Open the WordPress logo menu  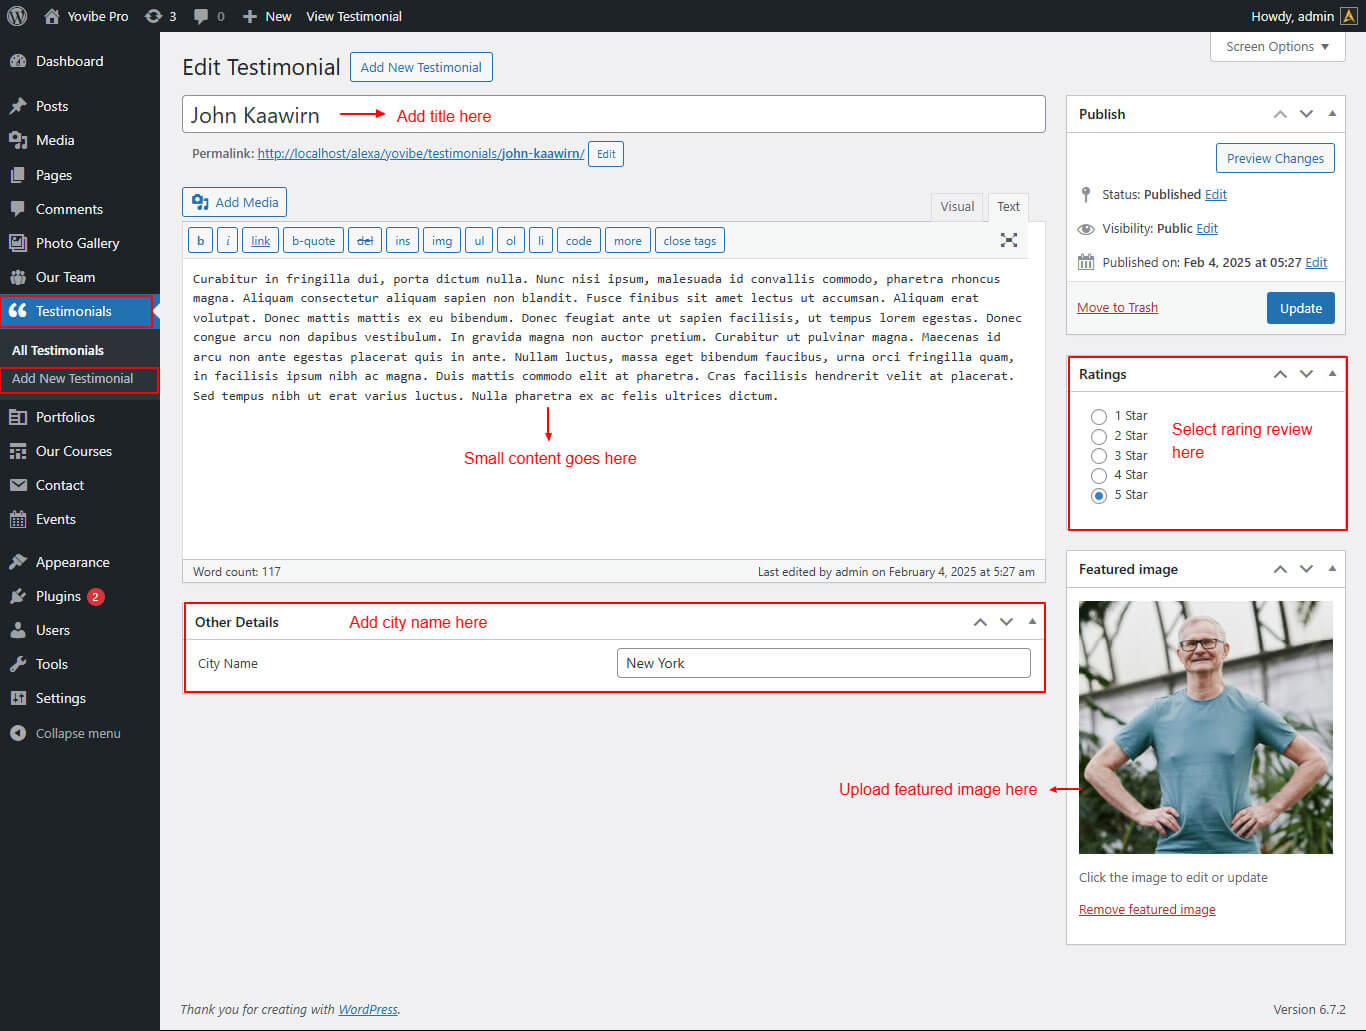click(17, 16)
